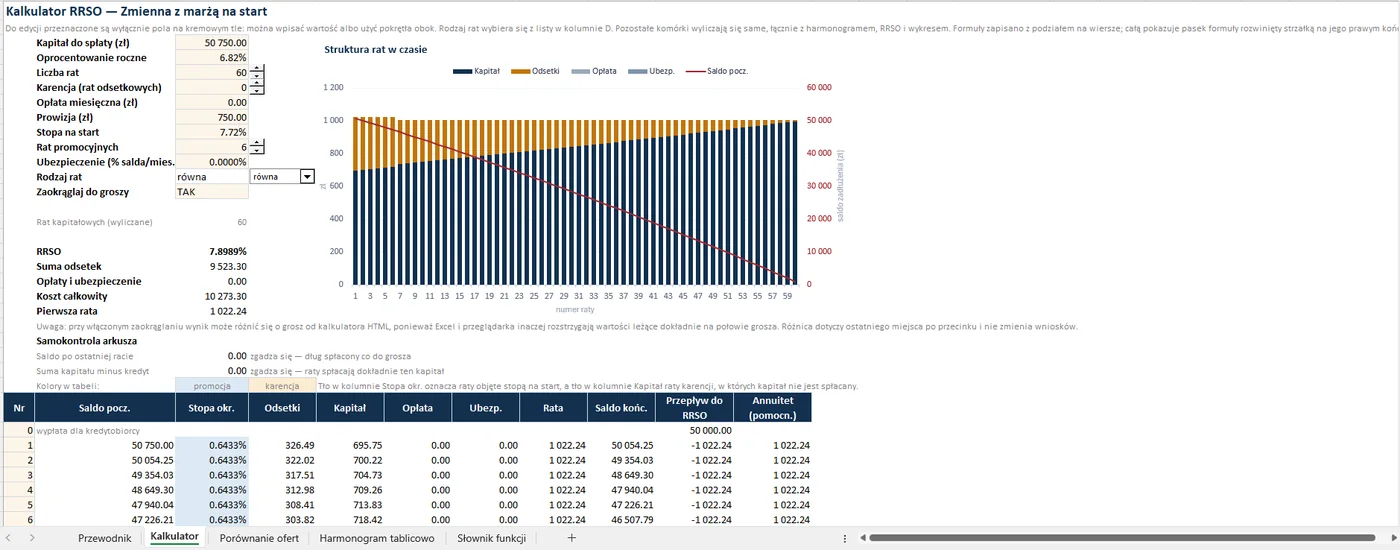The width and height of the screenshot is (1400, 550).
Task: Select Karencja value cell 0
Action: coord(211,88)
